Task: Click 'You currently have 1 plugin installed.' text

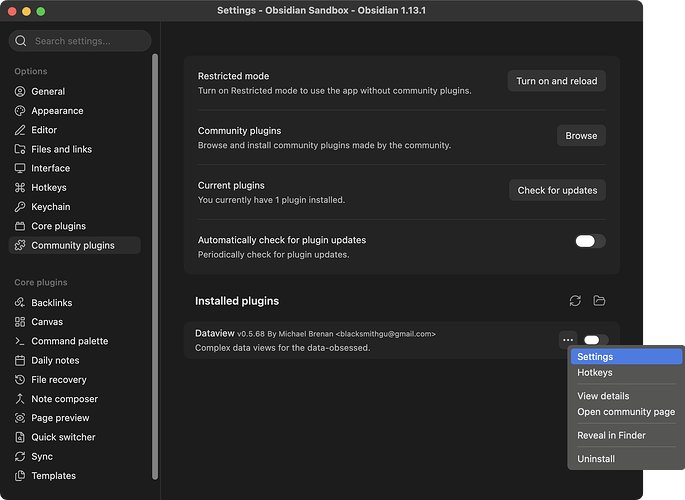Action: pyautogui.click(x=271, y=200)
